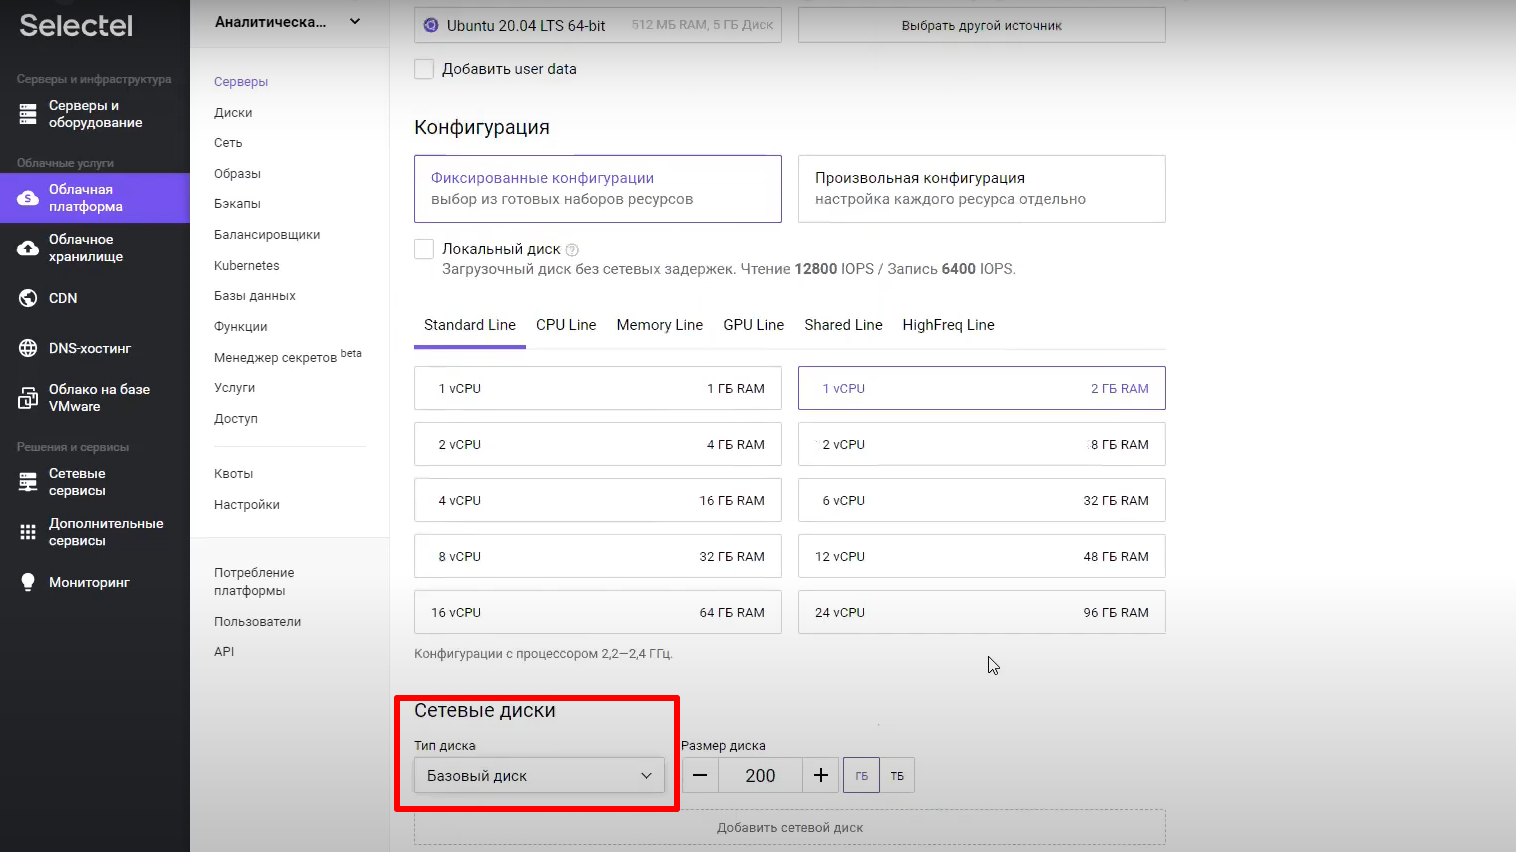The image size is (1516, 852).
Task: Select the 24 vCPU 96 ГБ RAM configuration
Action: coord(982,612)
